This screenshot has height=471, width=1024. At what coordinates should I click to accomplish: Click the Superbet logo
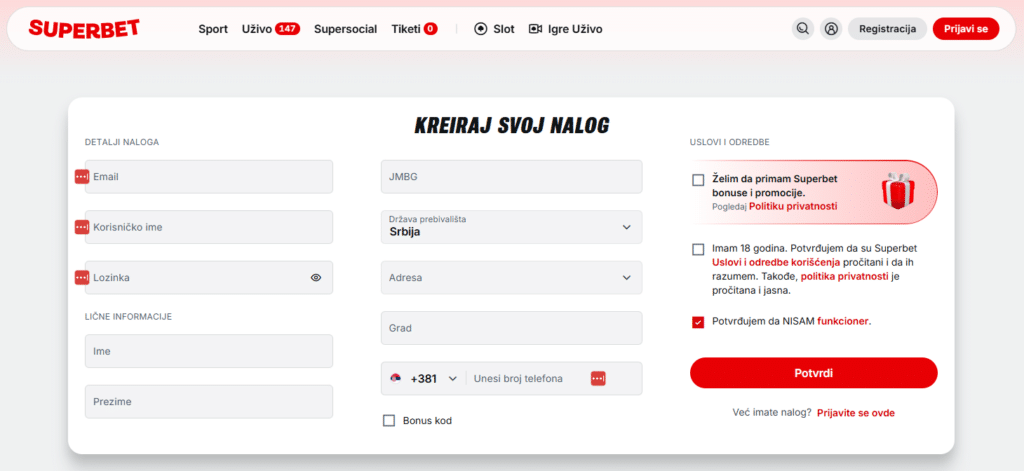[x=84, y=29]
